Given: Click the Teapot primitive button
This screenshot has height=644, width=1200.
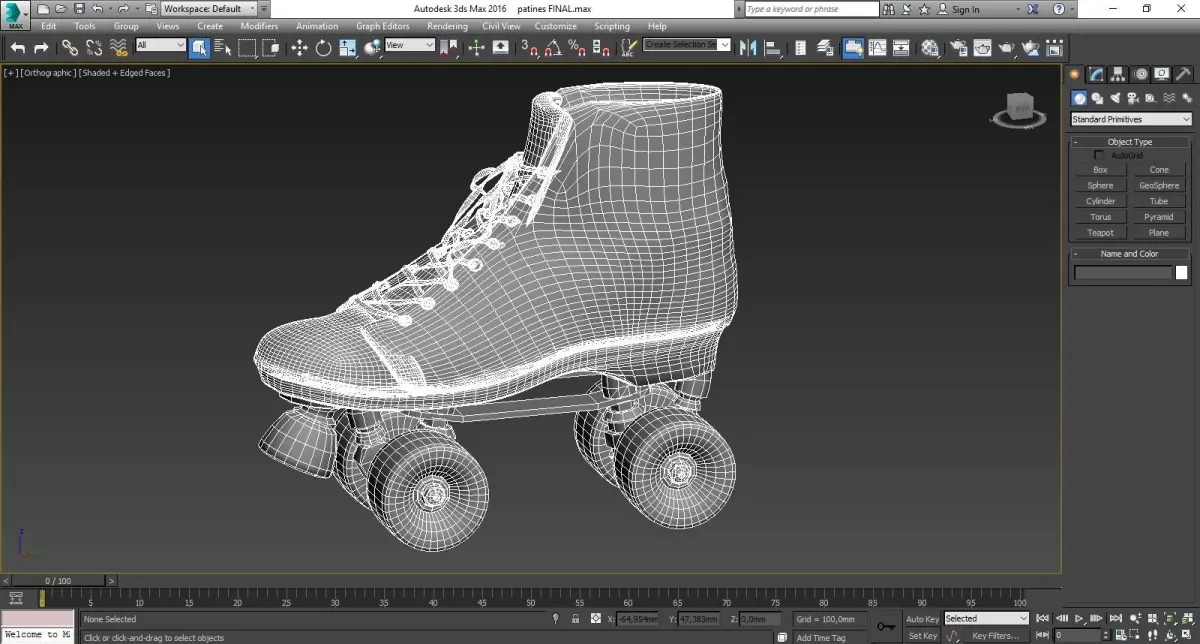Looking at the screenshot, I should pyautogui.click(x=1100, y=233).
